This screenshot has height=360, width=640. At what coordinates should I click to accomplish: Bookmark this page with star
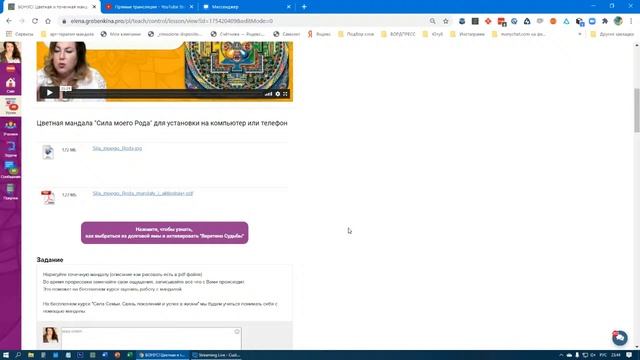(446, 21)
